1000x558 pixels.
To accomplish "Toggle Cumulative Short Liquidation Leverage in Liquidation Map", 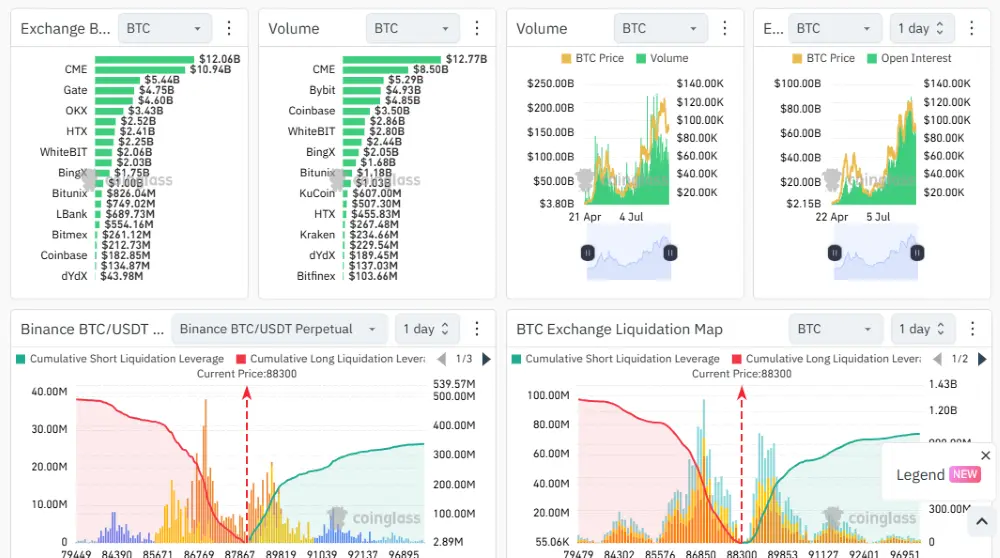I will 615,359.
